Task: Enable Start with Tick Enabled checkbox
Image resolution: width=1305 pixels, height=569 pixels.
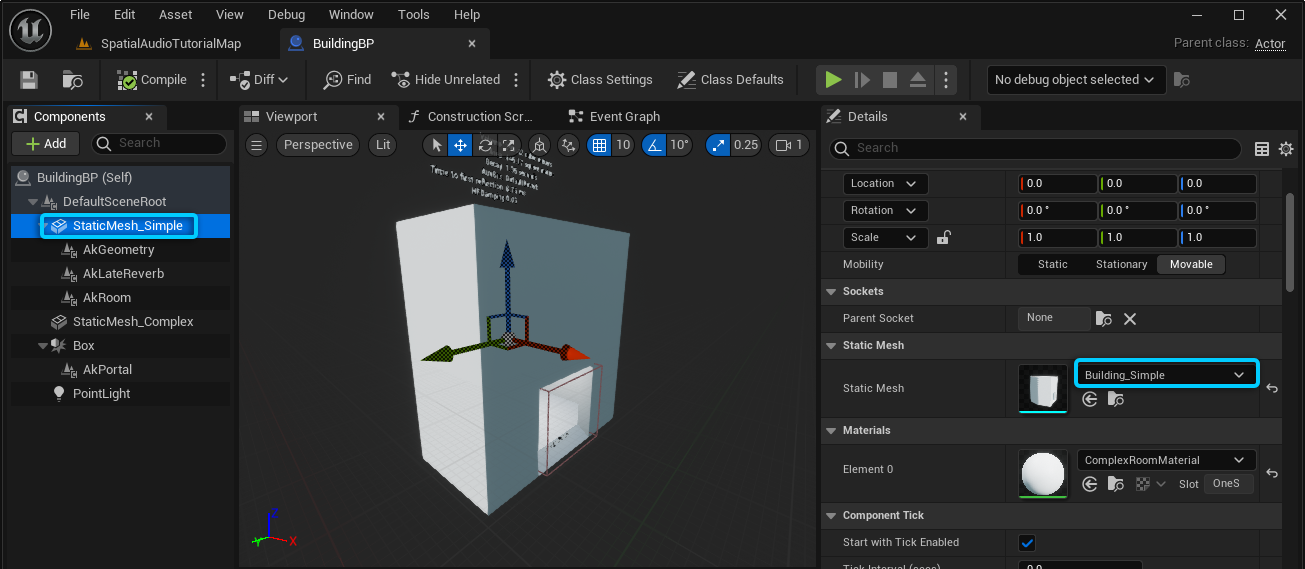Action: tap(1026, 543)
